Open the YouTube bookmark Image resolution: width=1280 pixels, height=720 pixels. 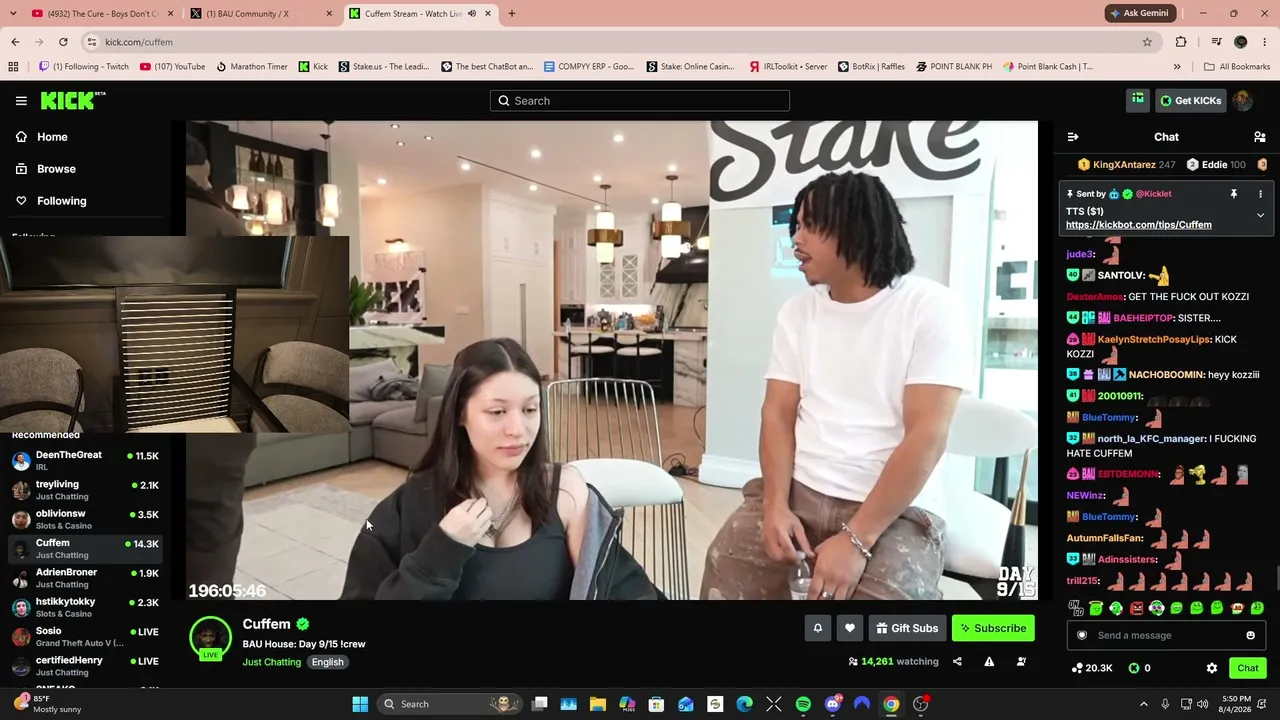[173, 67]
